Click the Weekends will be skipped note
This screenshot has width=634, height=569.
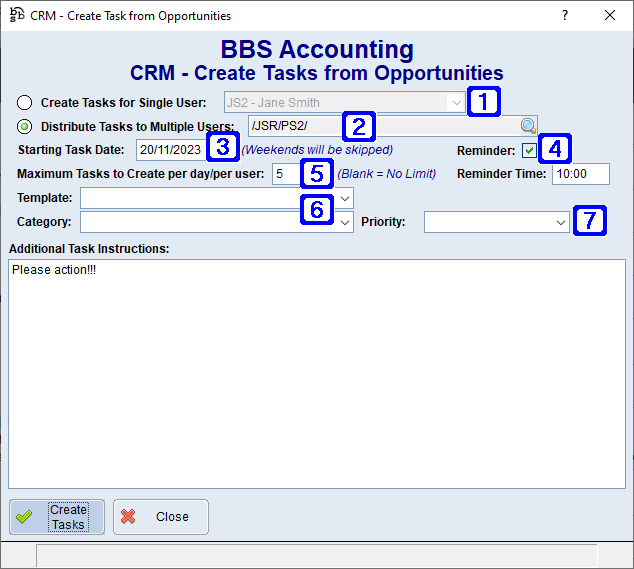pos(317,150)
